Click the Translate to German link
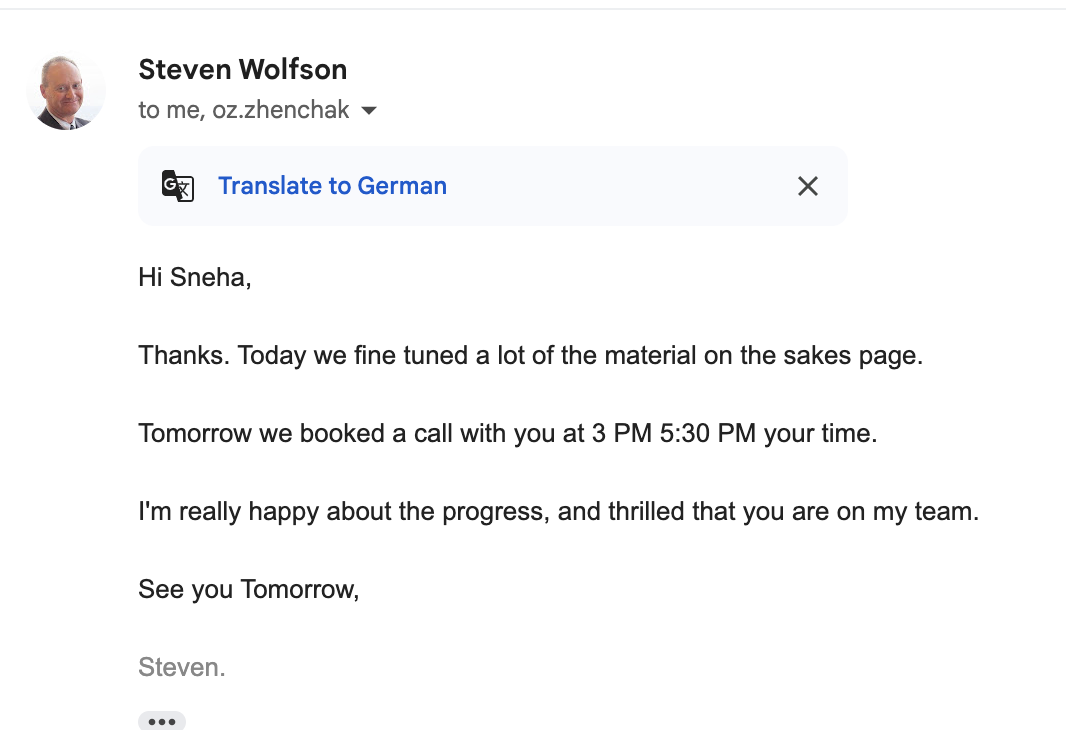 point(332,186)
